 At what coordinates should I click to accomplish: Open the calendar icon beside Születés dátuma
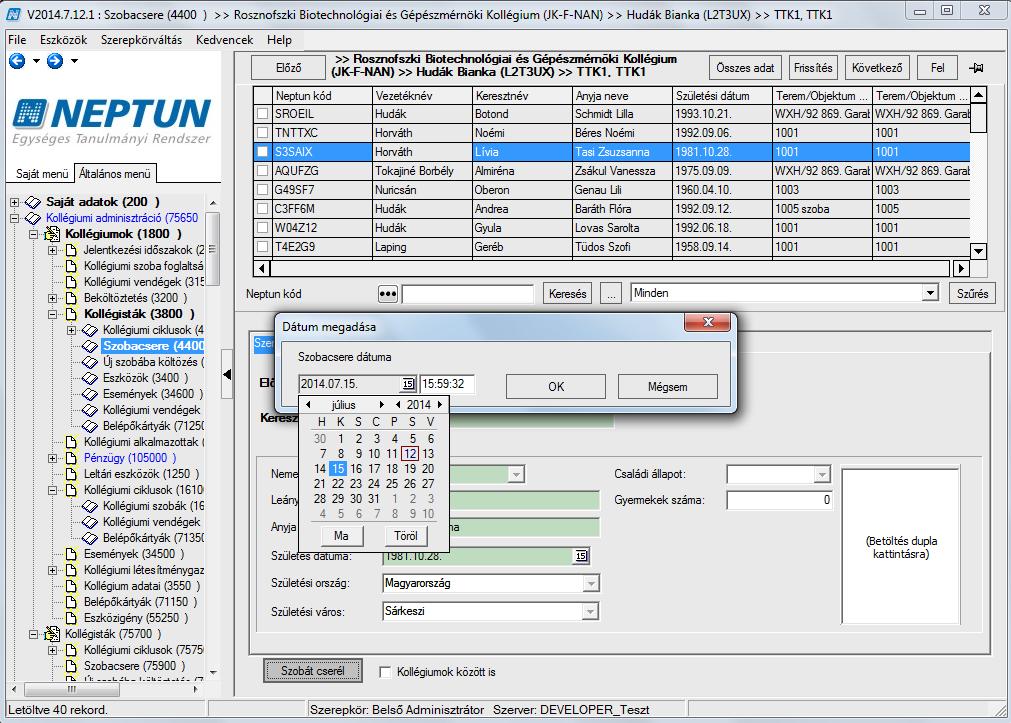tap(581, 556)
